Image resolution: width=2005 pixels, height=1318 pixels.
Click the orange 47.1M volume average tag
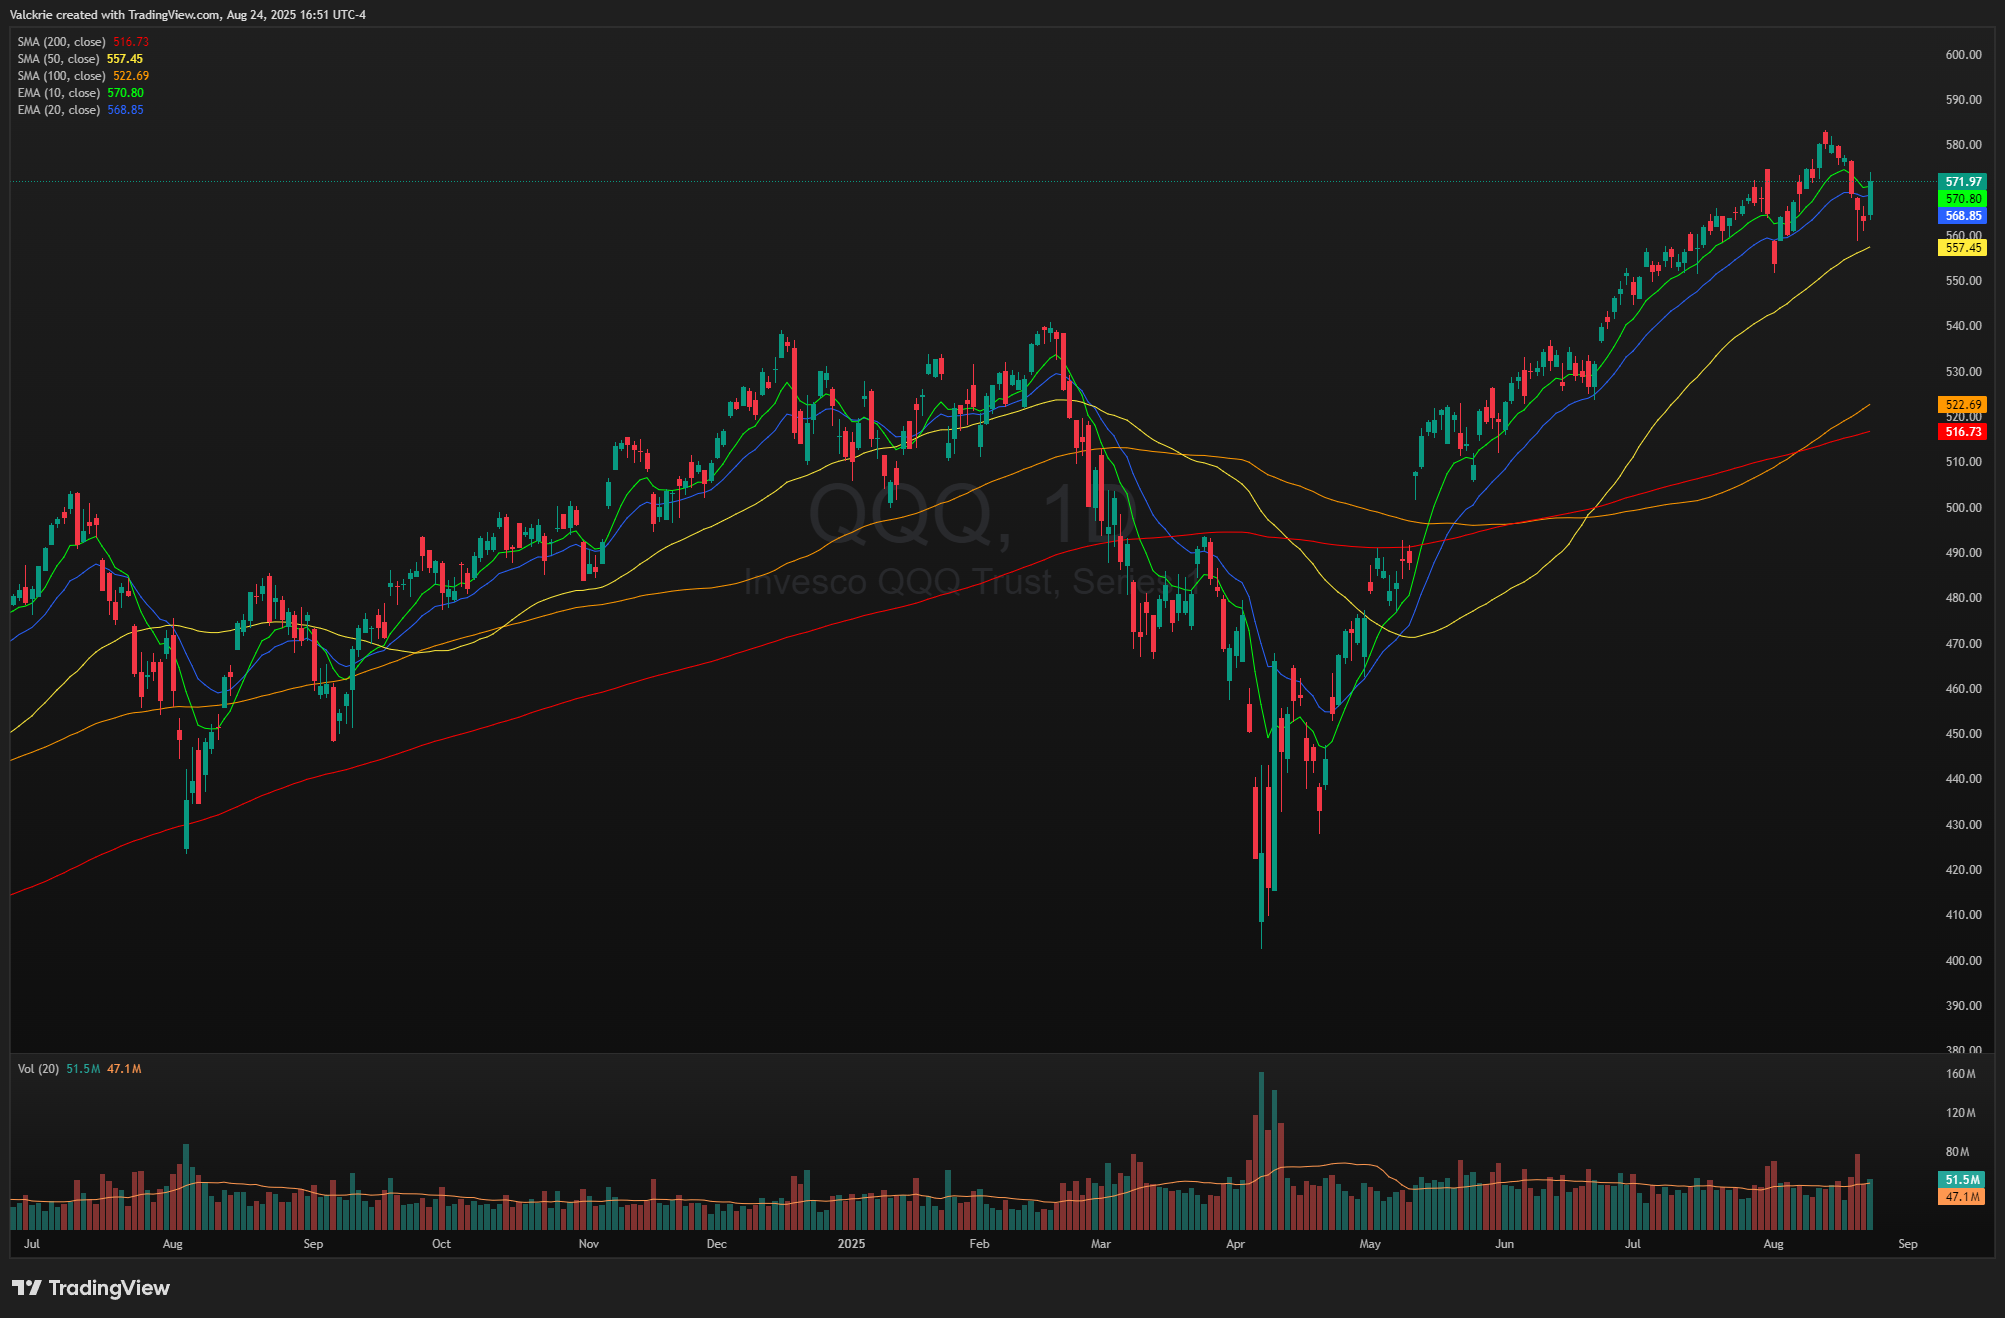(x=1962, y=1197)
